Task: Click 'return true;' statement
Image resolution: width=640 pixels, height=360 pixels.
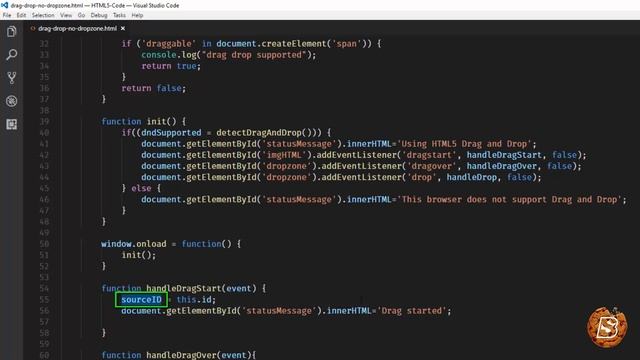Action: coord(171,66)
